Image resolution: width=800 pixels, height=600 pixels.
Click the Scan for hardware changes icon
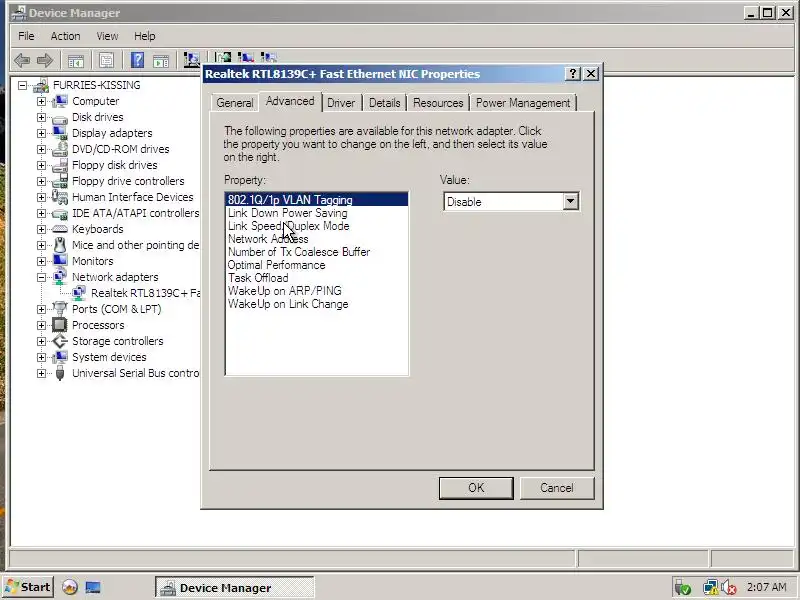point(192,60)
